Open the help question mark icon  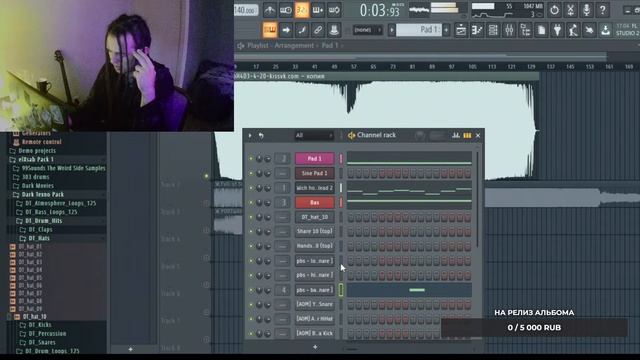pyautogui.click(x=603, y=10)
